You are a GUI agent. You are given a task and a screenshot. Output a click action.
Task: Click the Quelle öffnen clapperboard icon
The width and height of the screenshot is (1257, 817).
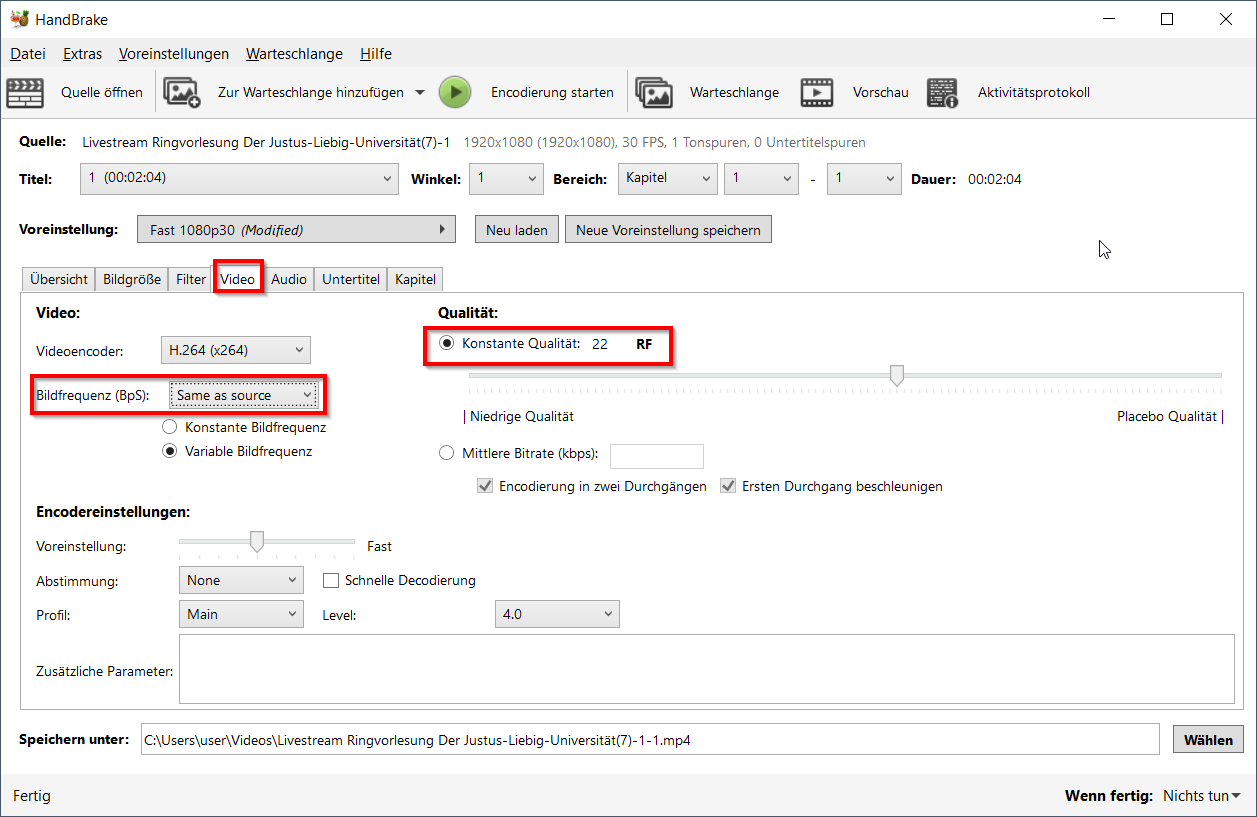coord(25,93)
